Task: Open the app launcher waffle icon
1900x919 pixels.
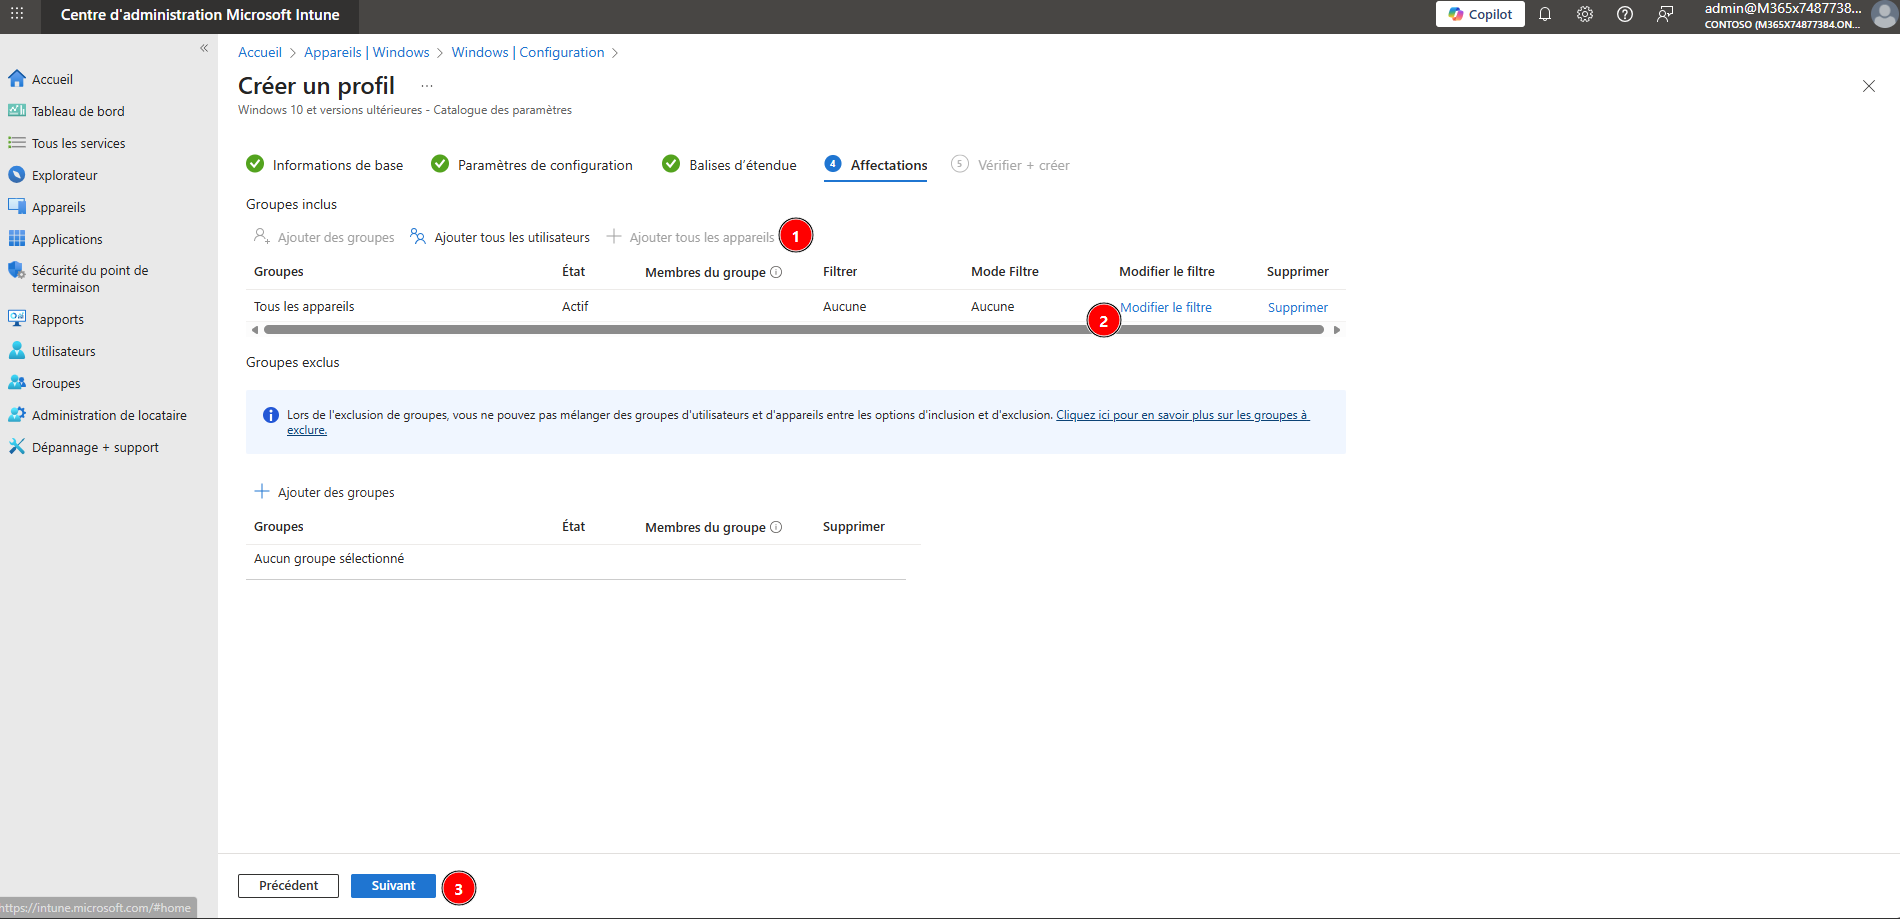Action: tap(17, 14)
